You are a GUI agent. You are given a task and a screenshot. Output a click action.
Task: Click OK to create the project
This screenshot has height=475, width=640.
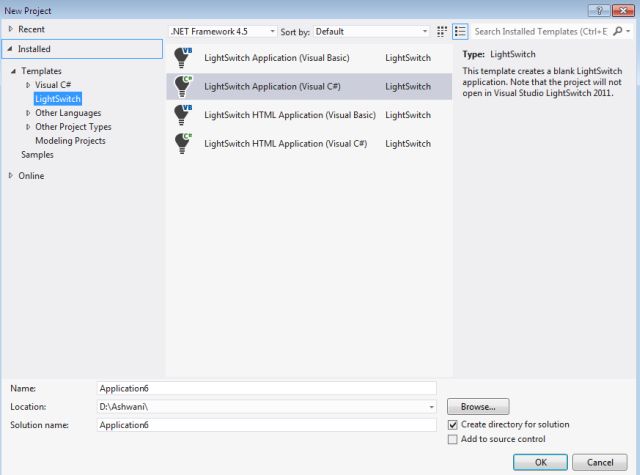540,462
